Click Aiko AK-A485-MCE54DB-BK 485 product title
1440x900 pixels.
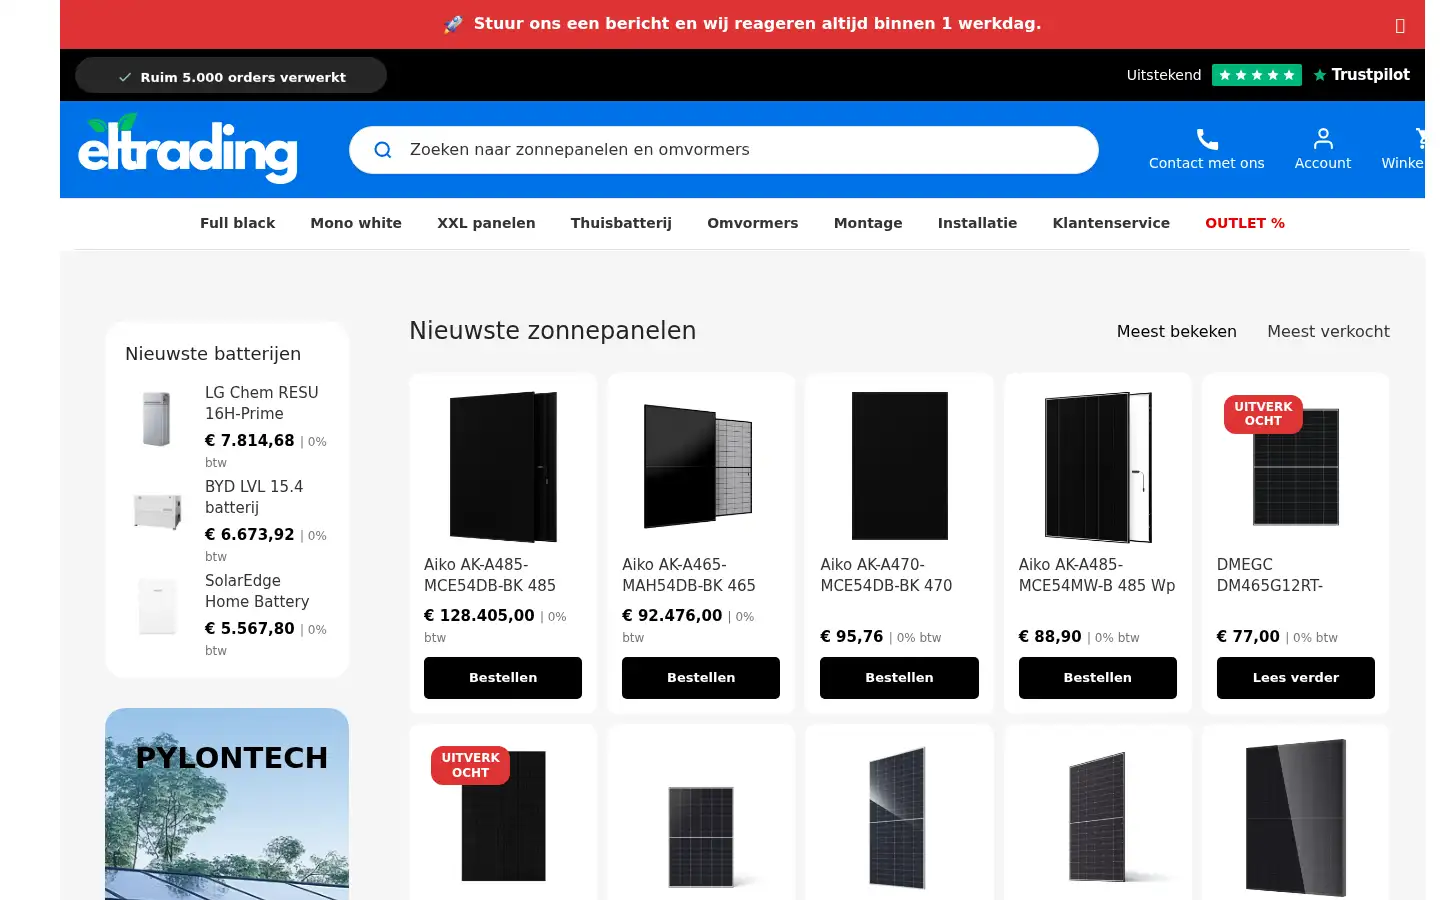[x=490, y=575]
